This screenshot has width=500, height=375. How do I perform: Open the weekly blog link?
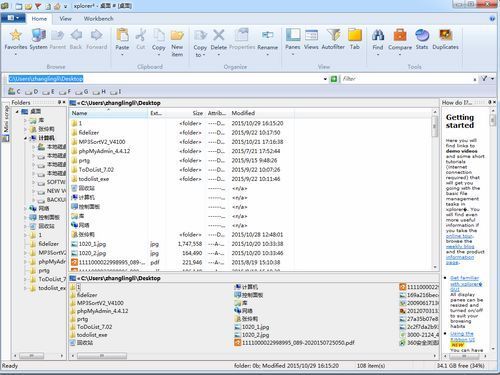pyautogui.click(x=460, y=247)
